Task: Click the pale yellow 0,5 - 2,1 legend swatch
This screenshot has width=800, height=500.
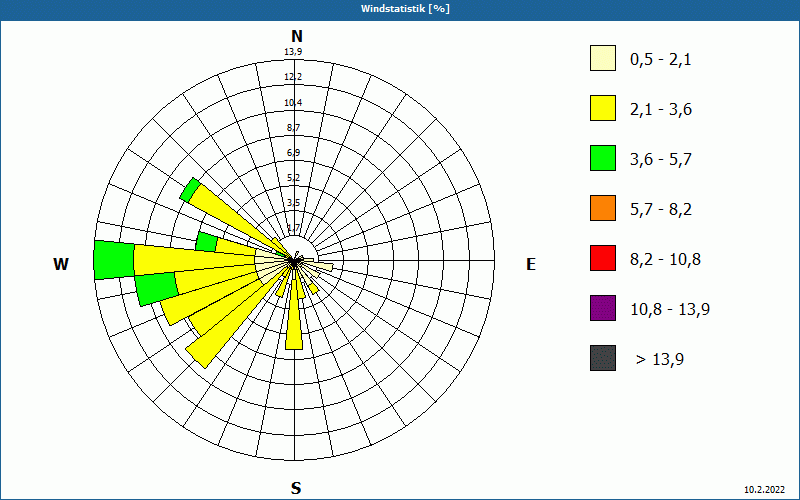Action: click(603, 58)
